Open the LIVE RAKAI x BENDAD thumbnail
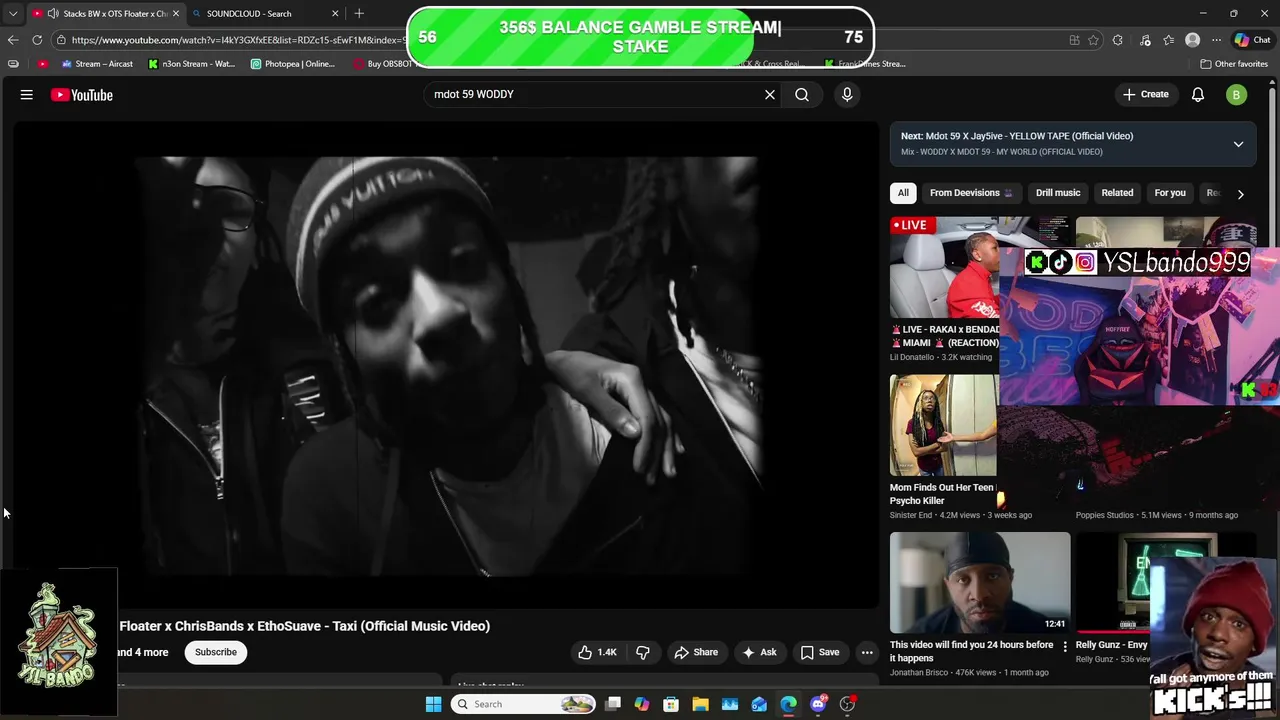The width and height of the screenshot is (1280, 720). [x=944, y=267]
